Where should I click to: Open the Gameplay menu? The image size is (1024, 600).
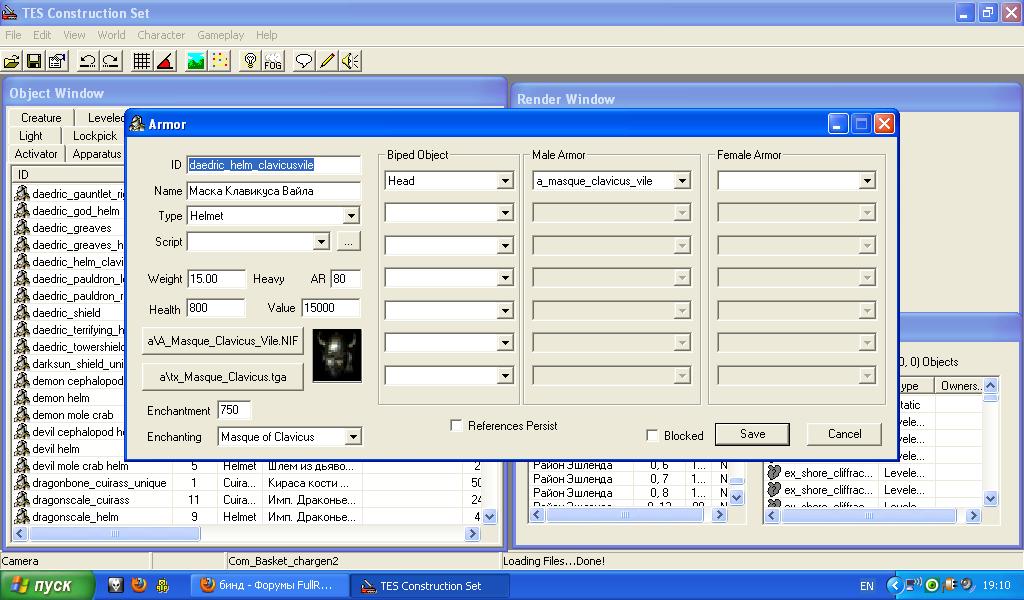[221, 35]
